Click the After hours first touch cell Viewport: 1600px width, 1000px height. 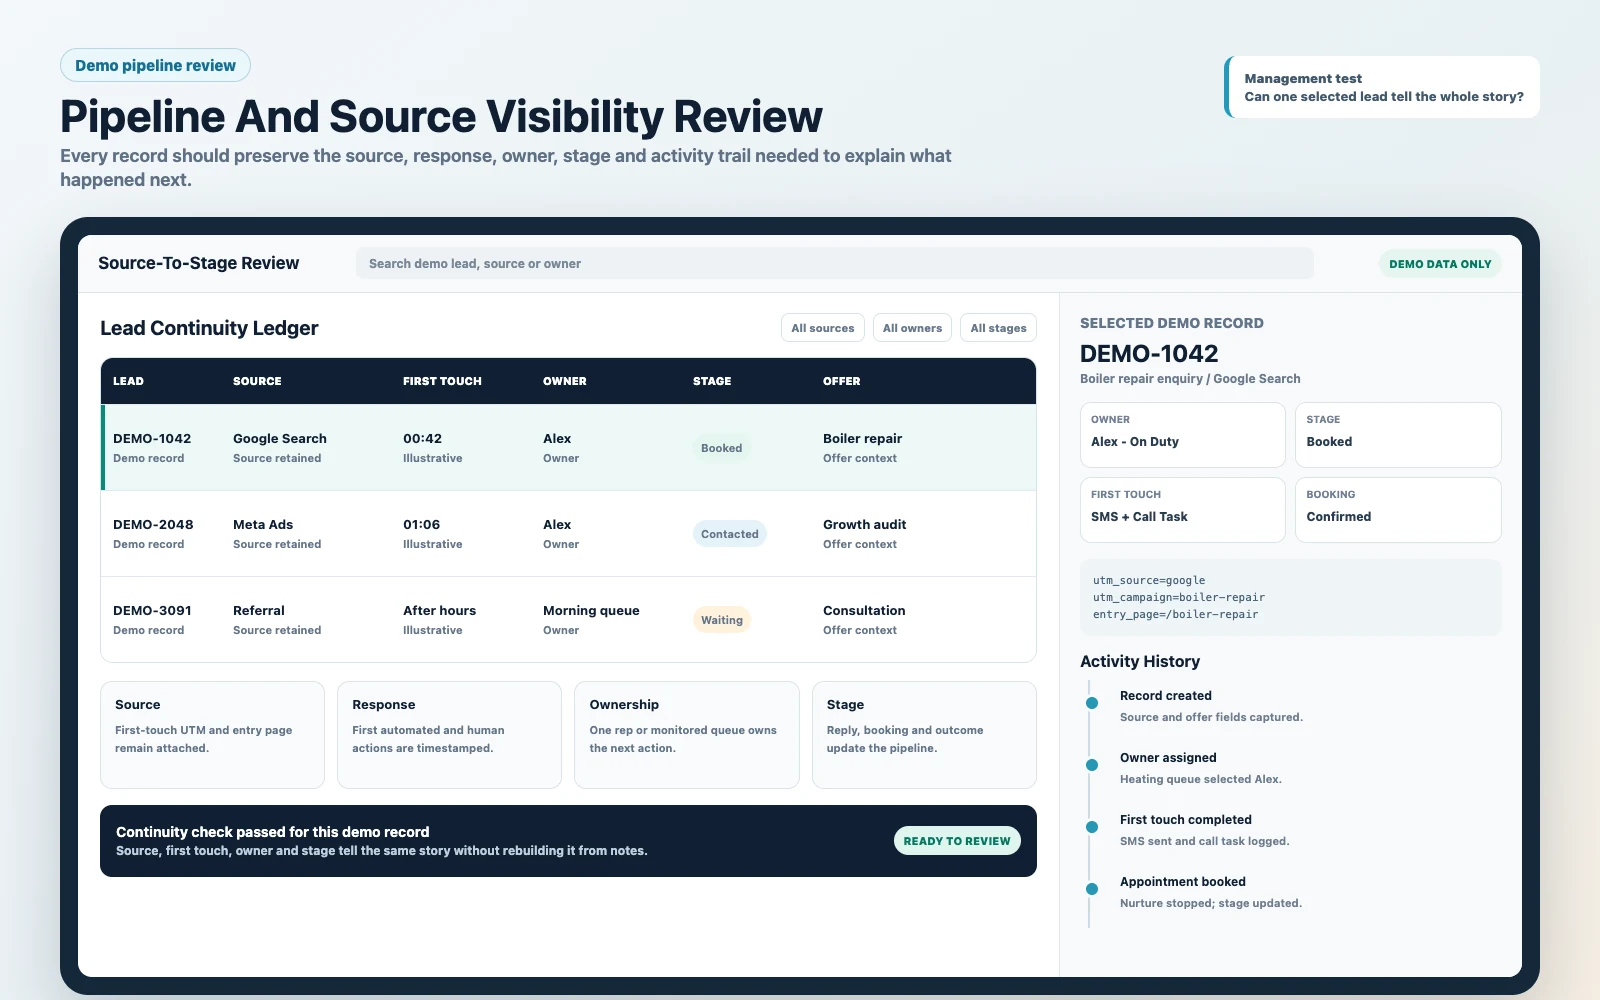pos(439,619)
